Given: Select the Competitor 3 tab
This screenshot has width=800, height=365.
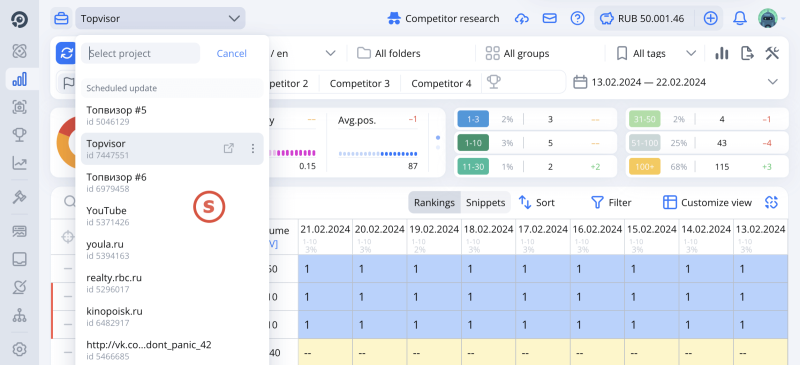Looking at the screenshot, I should (360, 83).
